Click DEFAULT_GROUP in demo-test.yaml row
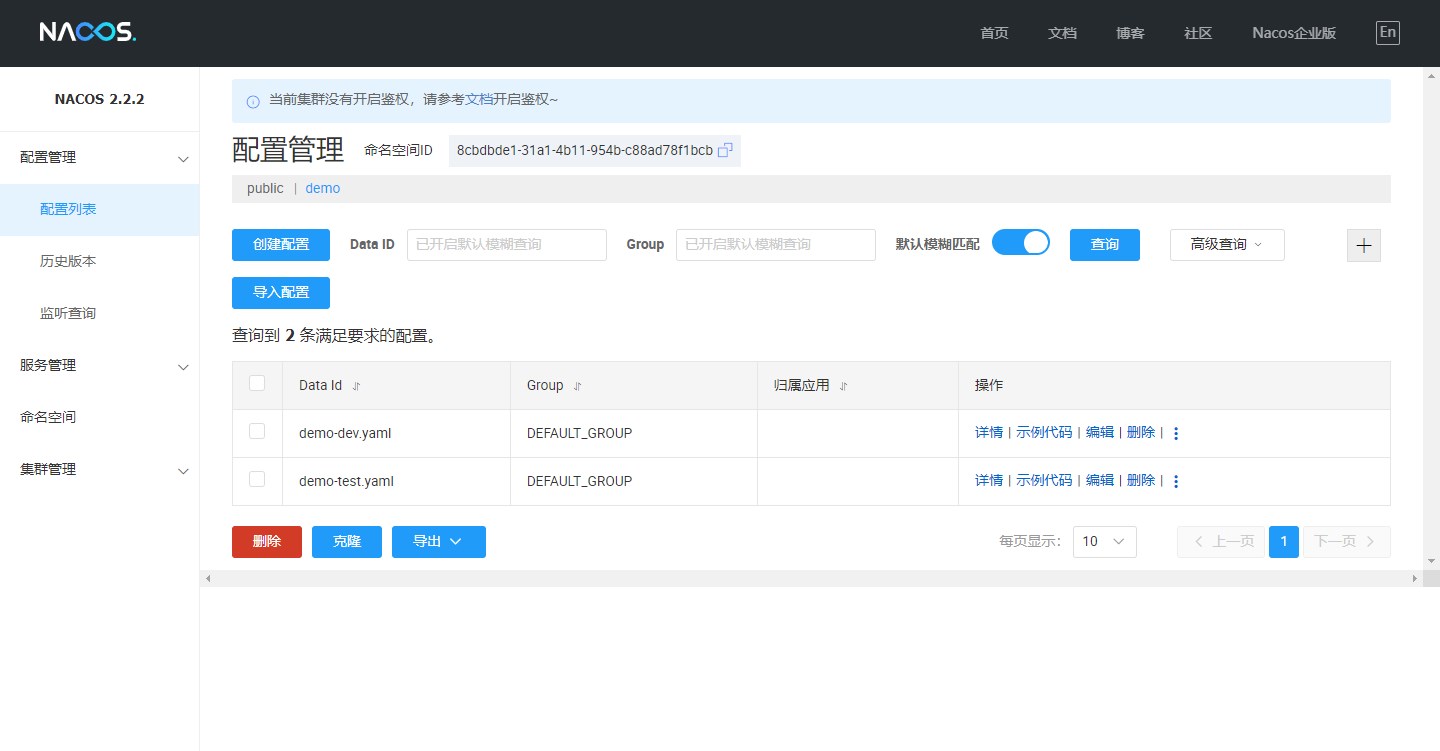 click(x=579, y=482)
